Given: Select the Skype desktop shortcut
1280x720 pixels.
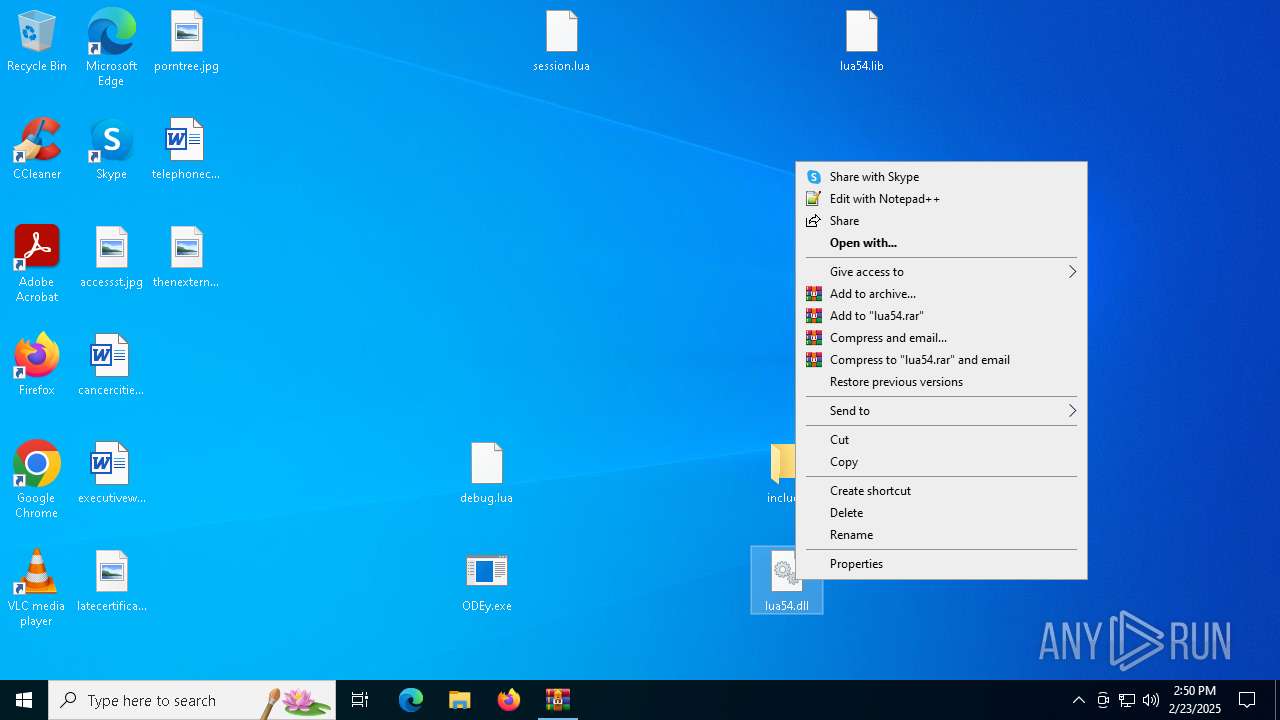Looking at the screenshot, I should coord(111,150).
